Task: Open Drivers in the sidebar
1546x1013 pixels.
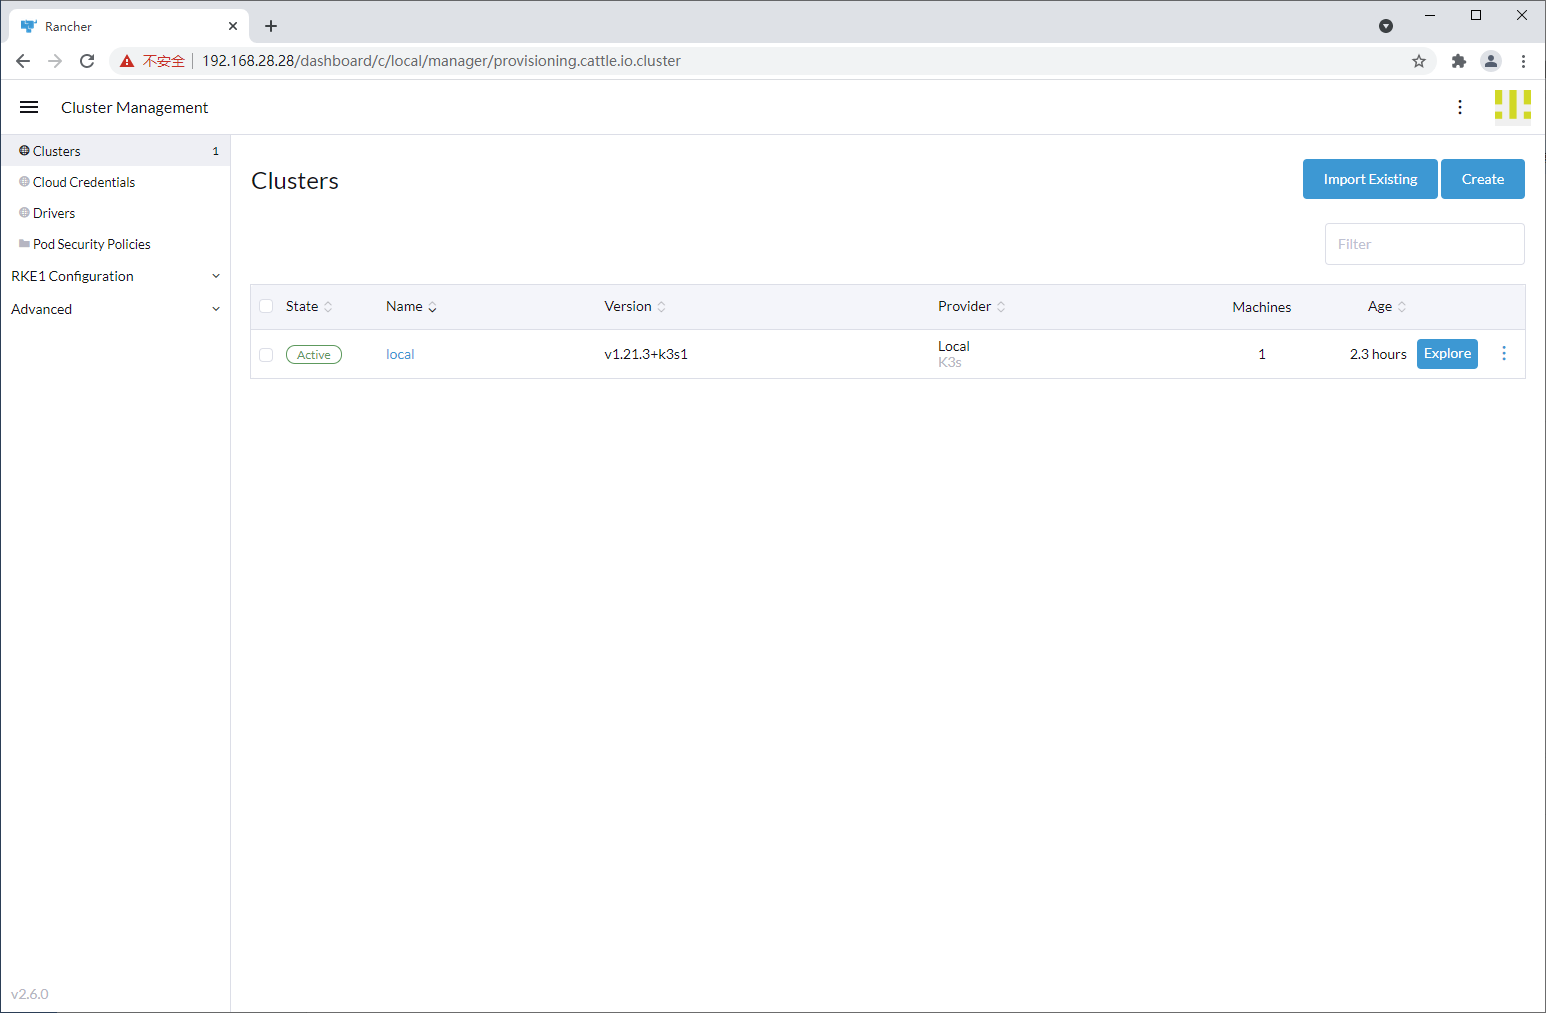Action: [115, 213]
